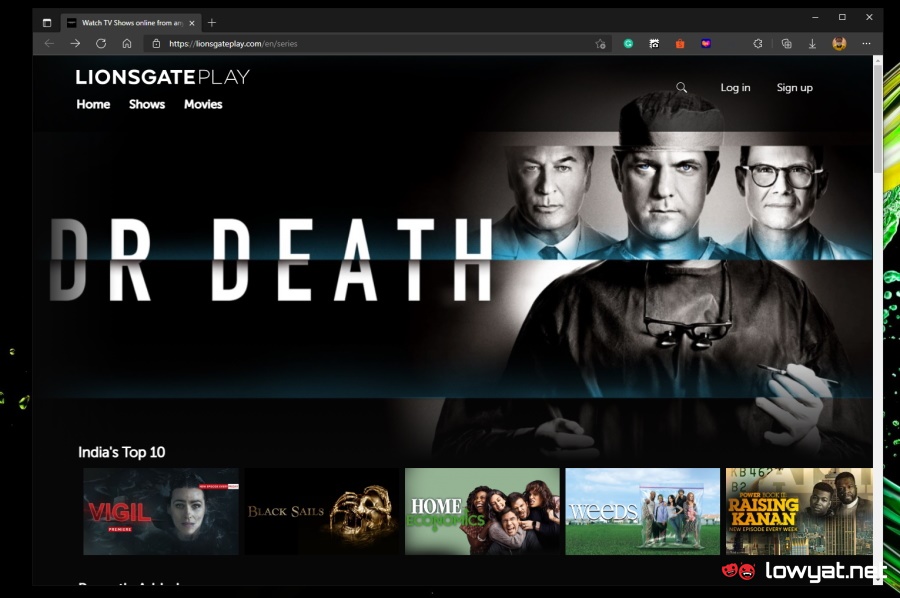The image size is (900, 598).
Task: Click the Sign up button
Action: (x=795, y=88)
